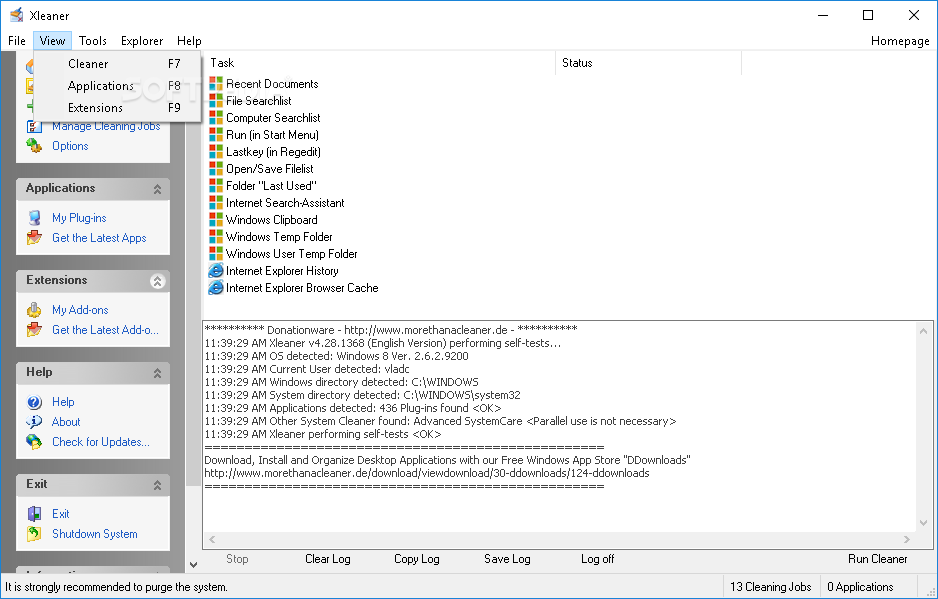Collapse the Extensions sidebar panel
Image resolution: width=938 pixels, height=599 pixels.
point(157,281)
